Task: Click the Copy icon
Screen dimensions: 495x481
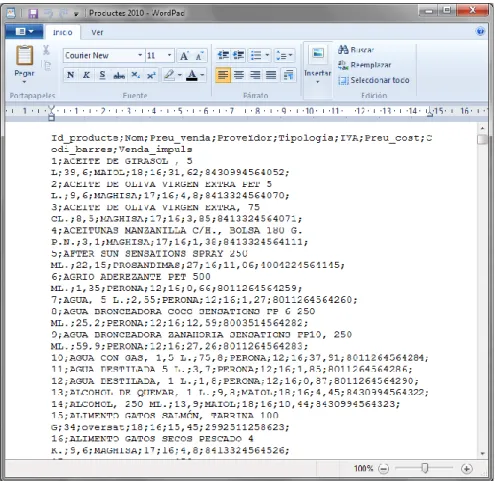Action: pos(46,65)
